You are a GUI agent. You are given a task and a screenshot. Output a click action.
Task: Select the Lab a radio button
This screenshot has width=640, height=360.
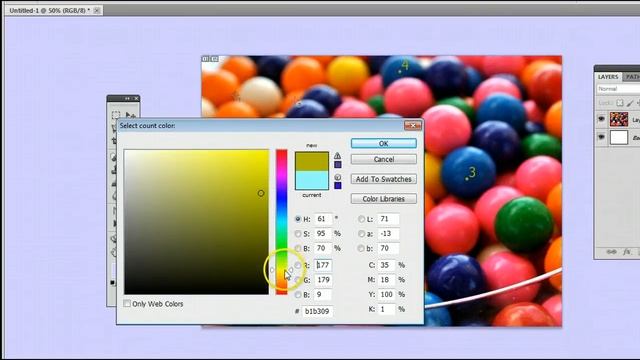361,234
